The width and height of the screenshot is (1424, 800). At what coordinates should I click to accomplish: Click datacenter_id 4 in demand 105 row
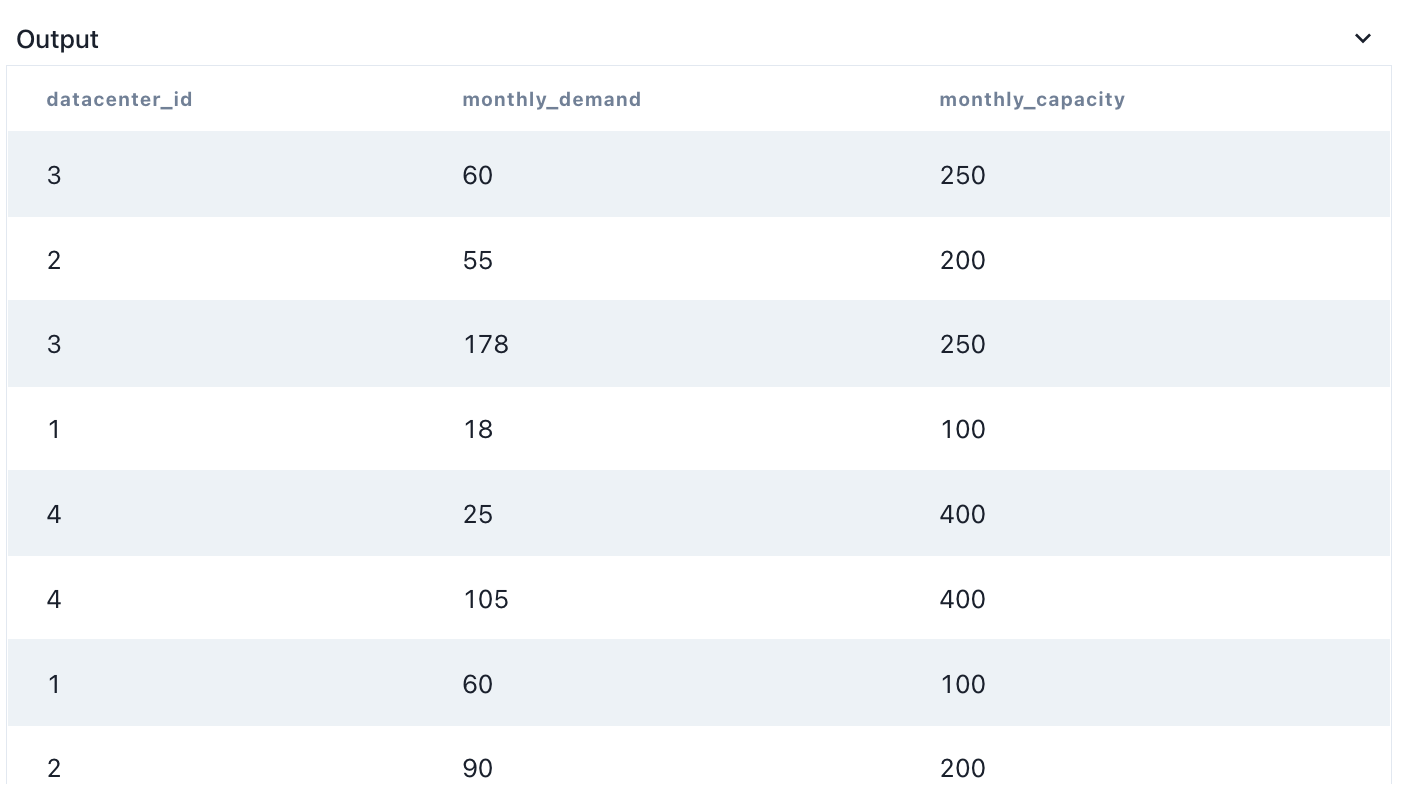(54, 599)
